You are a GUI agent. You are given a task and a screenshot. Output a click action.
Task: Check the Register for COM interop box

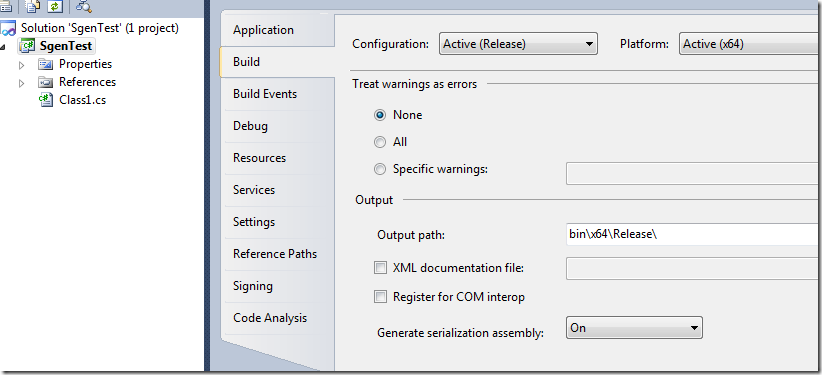coord(380,297)
